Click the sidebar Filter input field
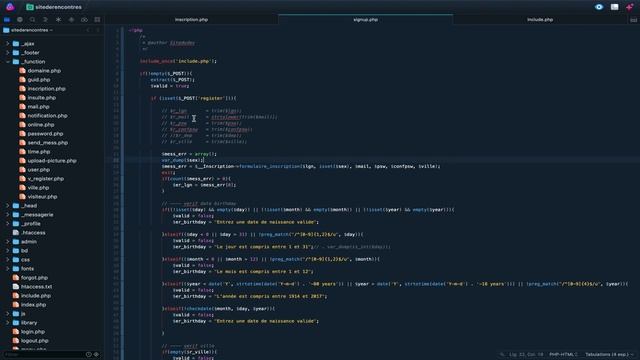Viewport: 640px width, 360px height. [x=43, y=355]
